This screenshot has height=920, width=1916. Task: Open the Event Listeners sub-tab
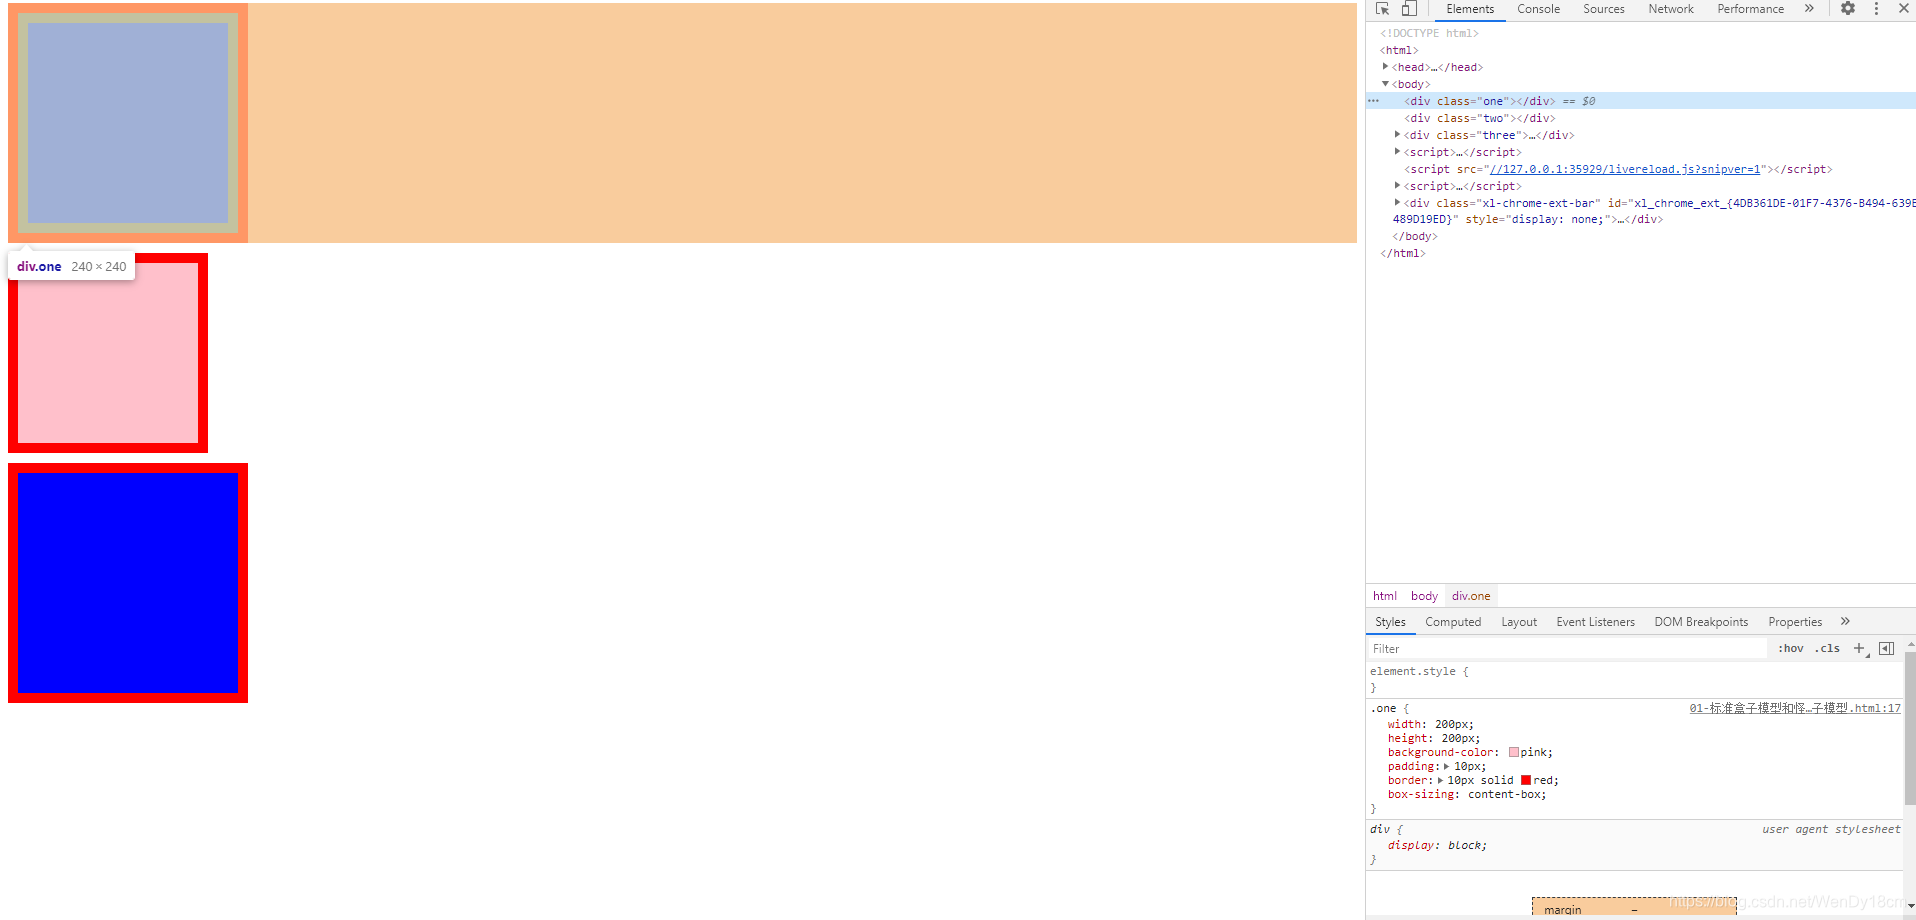[x=1595, y=622]
